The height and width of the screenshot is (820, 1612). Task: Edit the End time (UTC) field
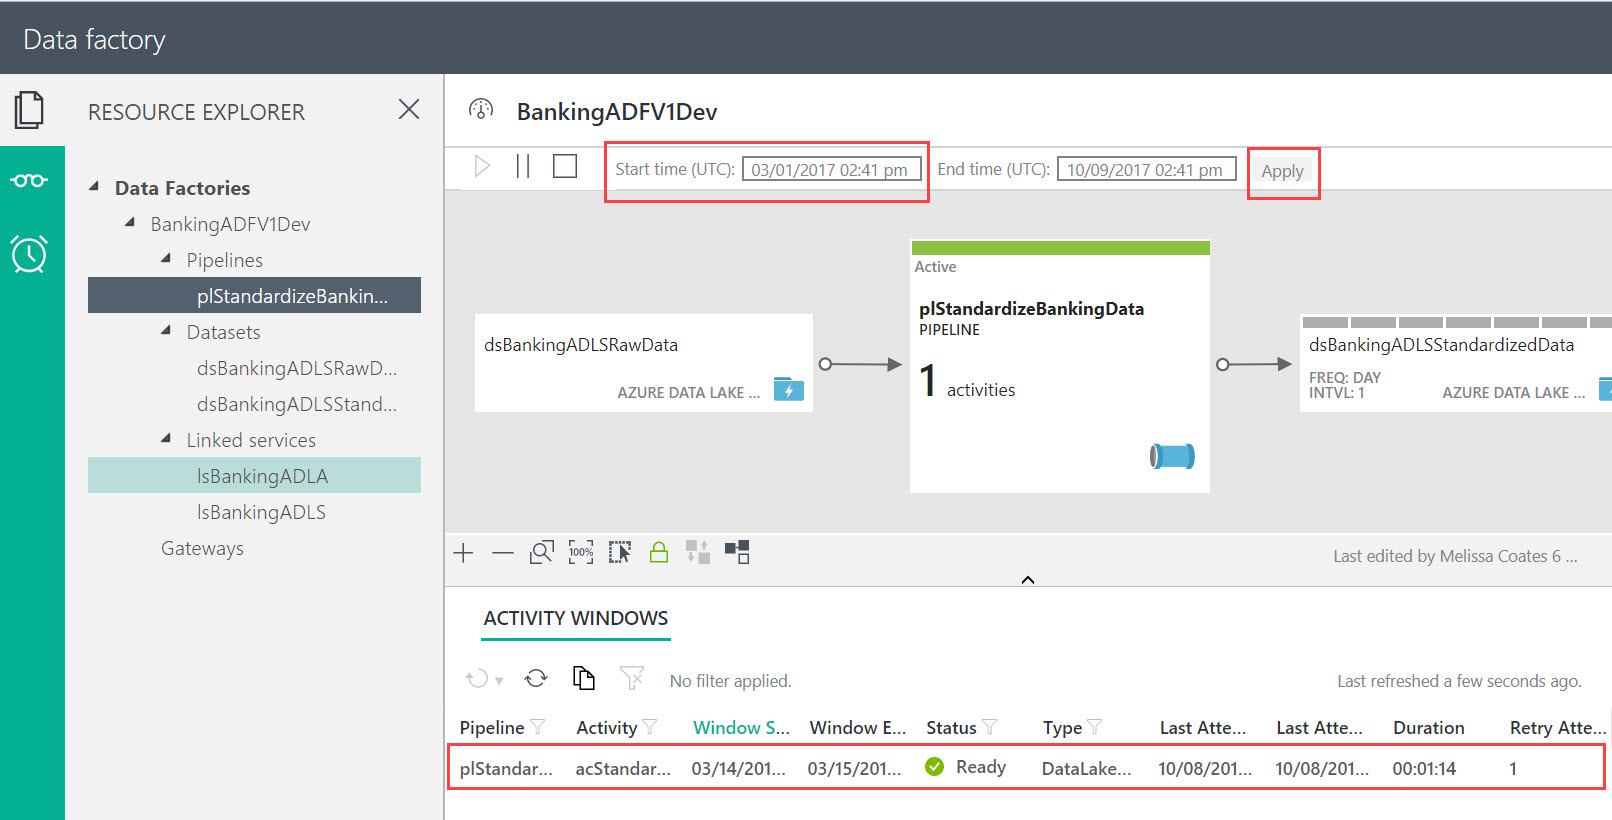(1146, 170)
